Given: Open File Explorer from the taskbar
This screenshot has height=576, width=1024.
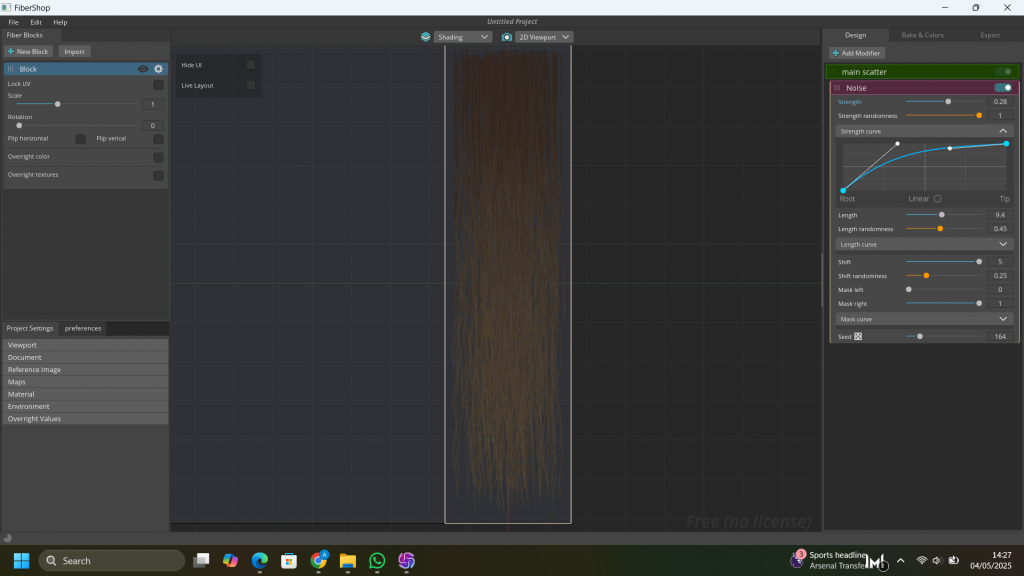Looking at the screenshot, I should pos(348,561).
